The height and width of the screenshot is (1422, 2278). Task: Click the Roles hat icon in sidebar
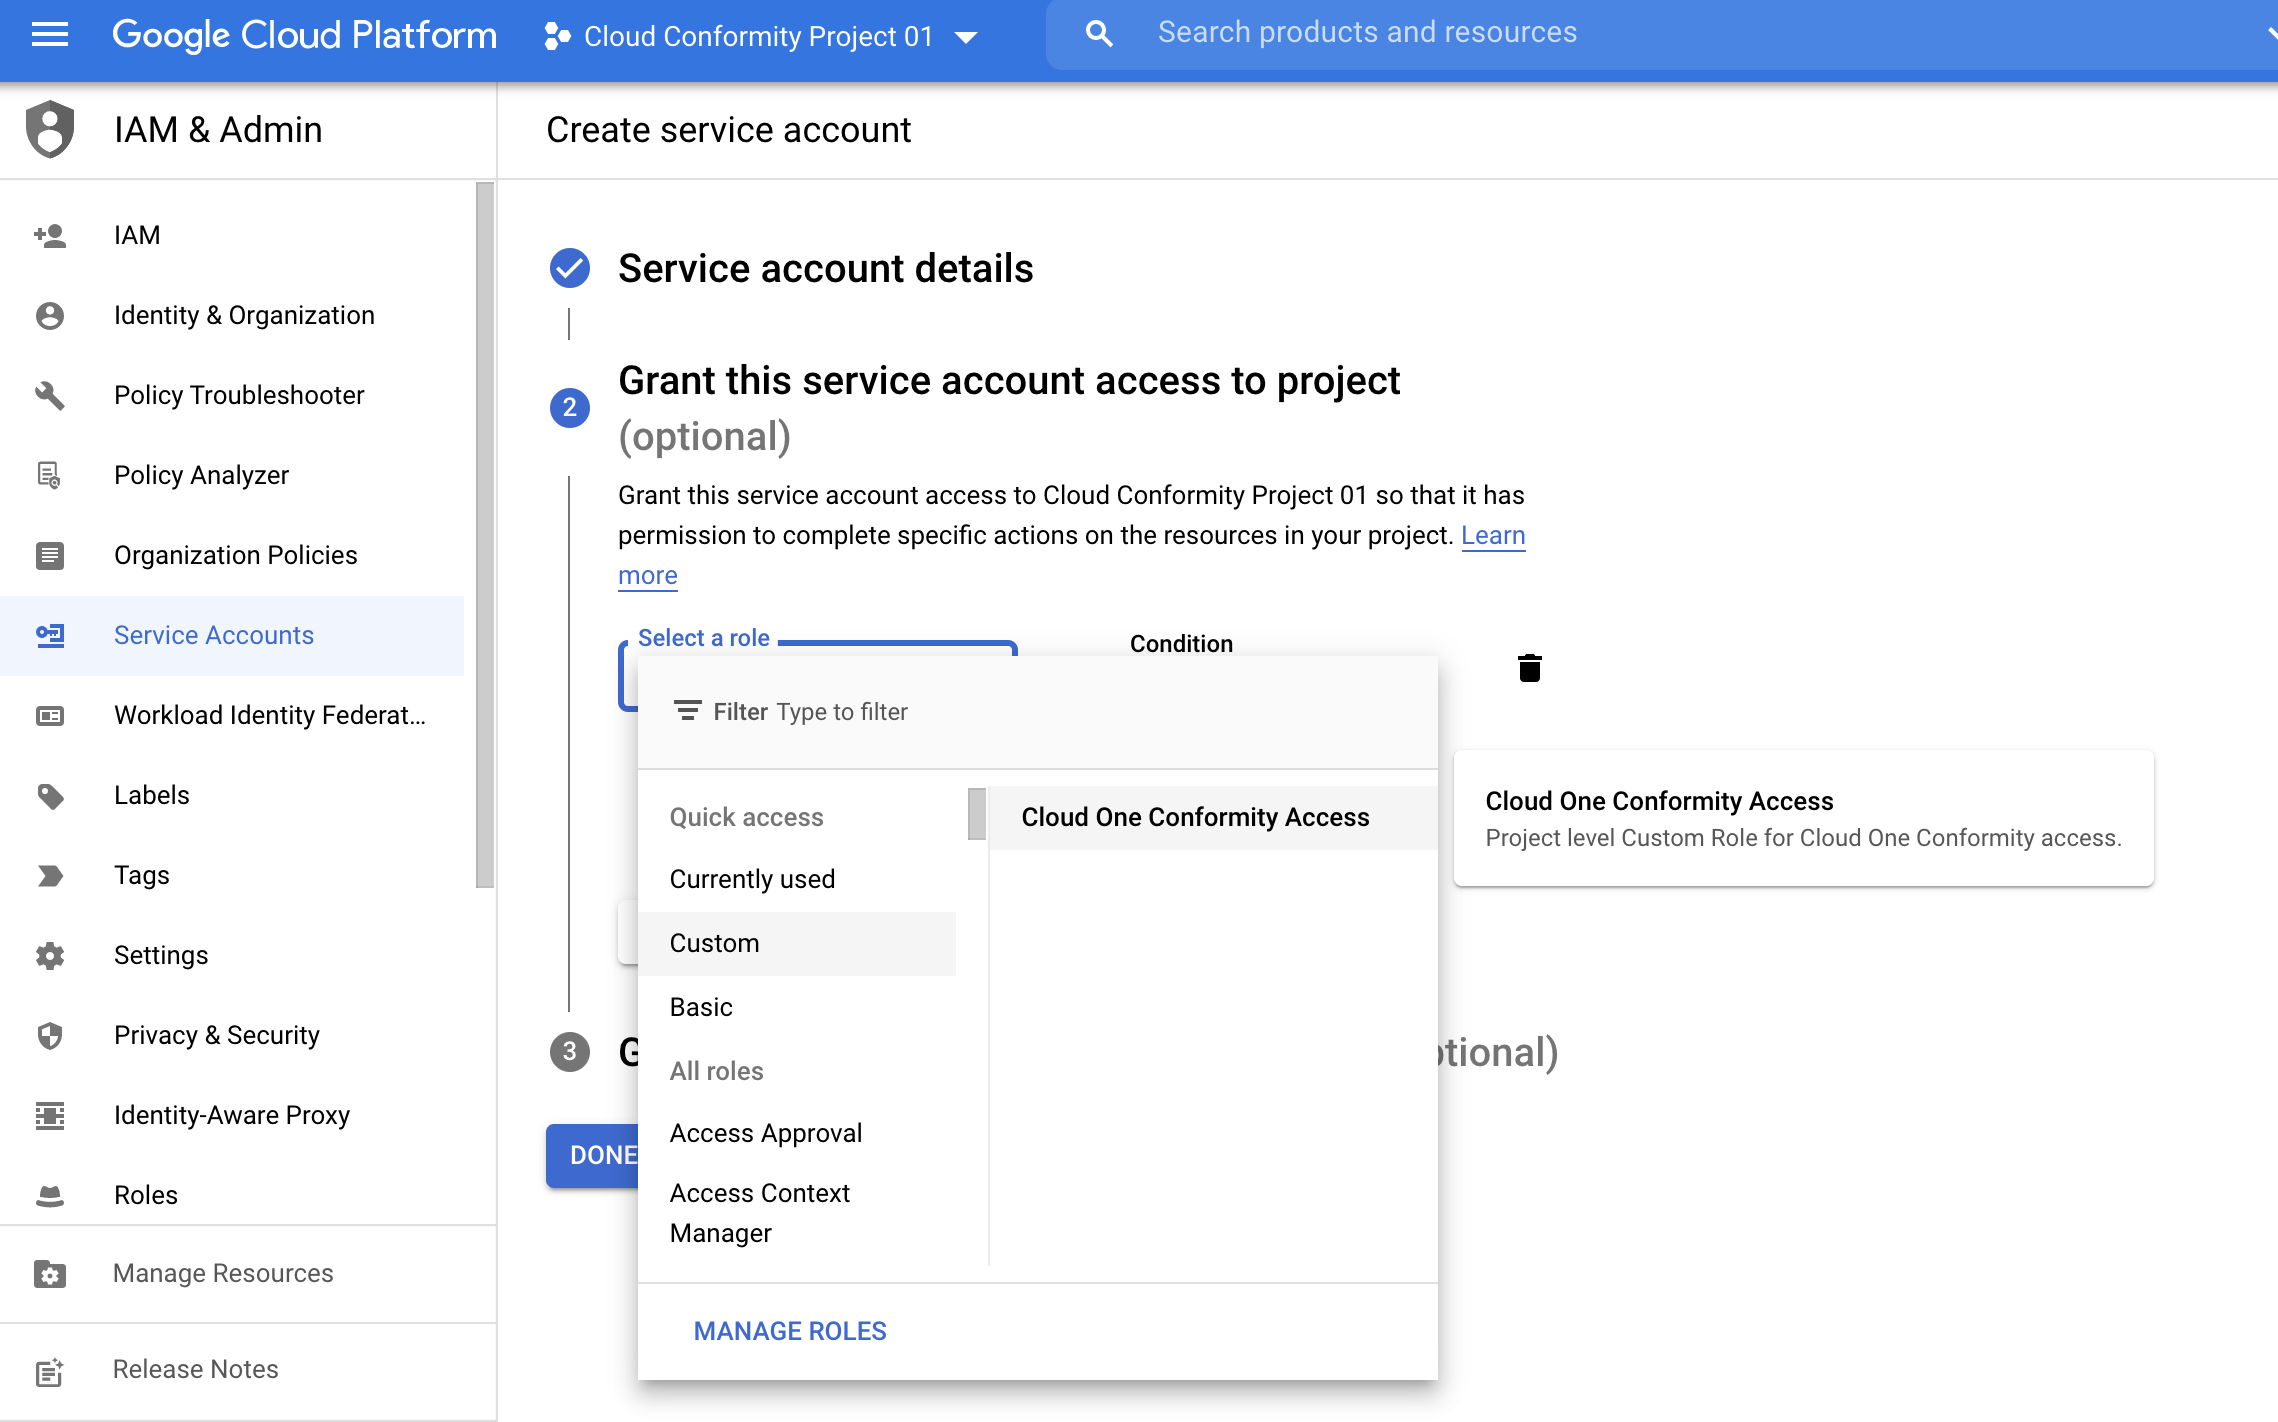click(50, 1195)
